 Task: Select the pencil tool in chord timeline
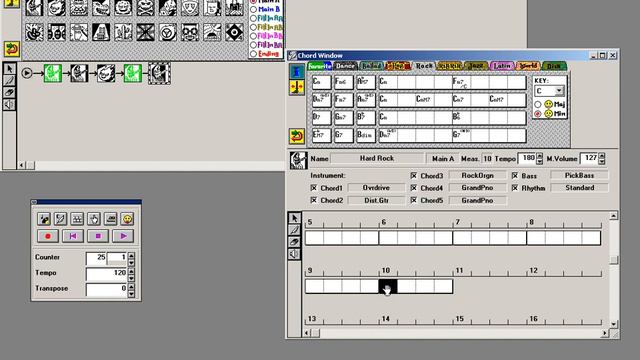(x=294, y=230)
